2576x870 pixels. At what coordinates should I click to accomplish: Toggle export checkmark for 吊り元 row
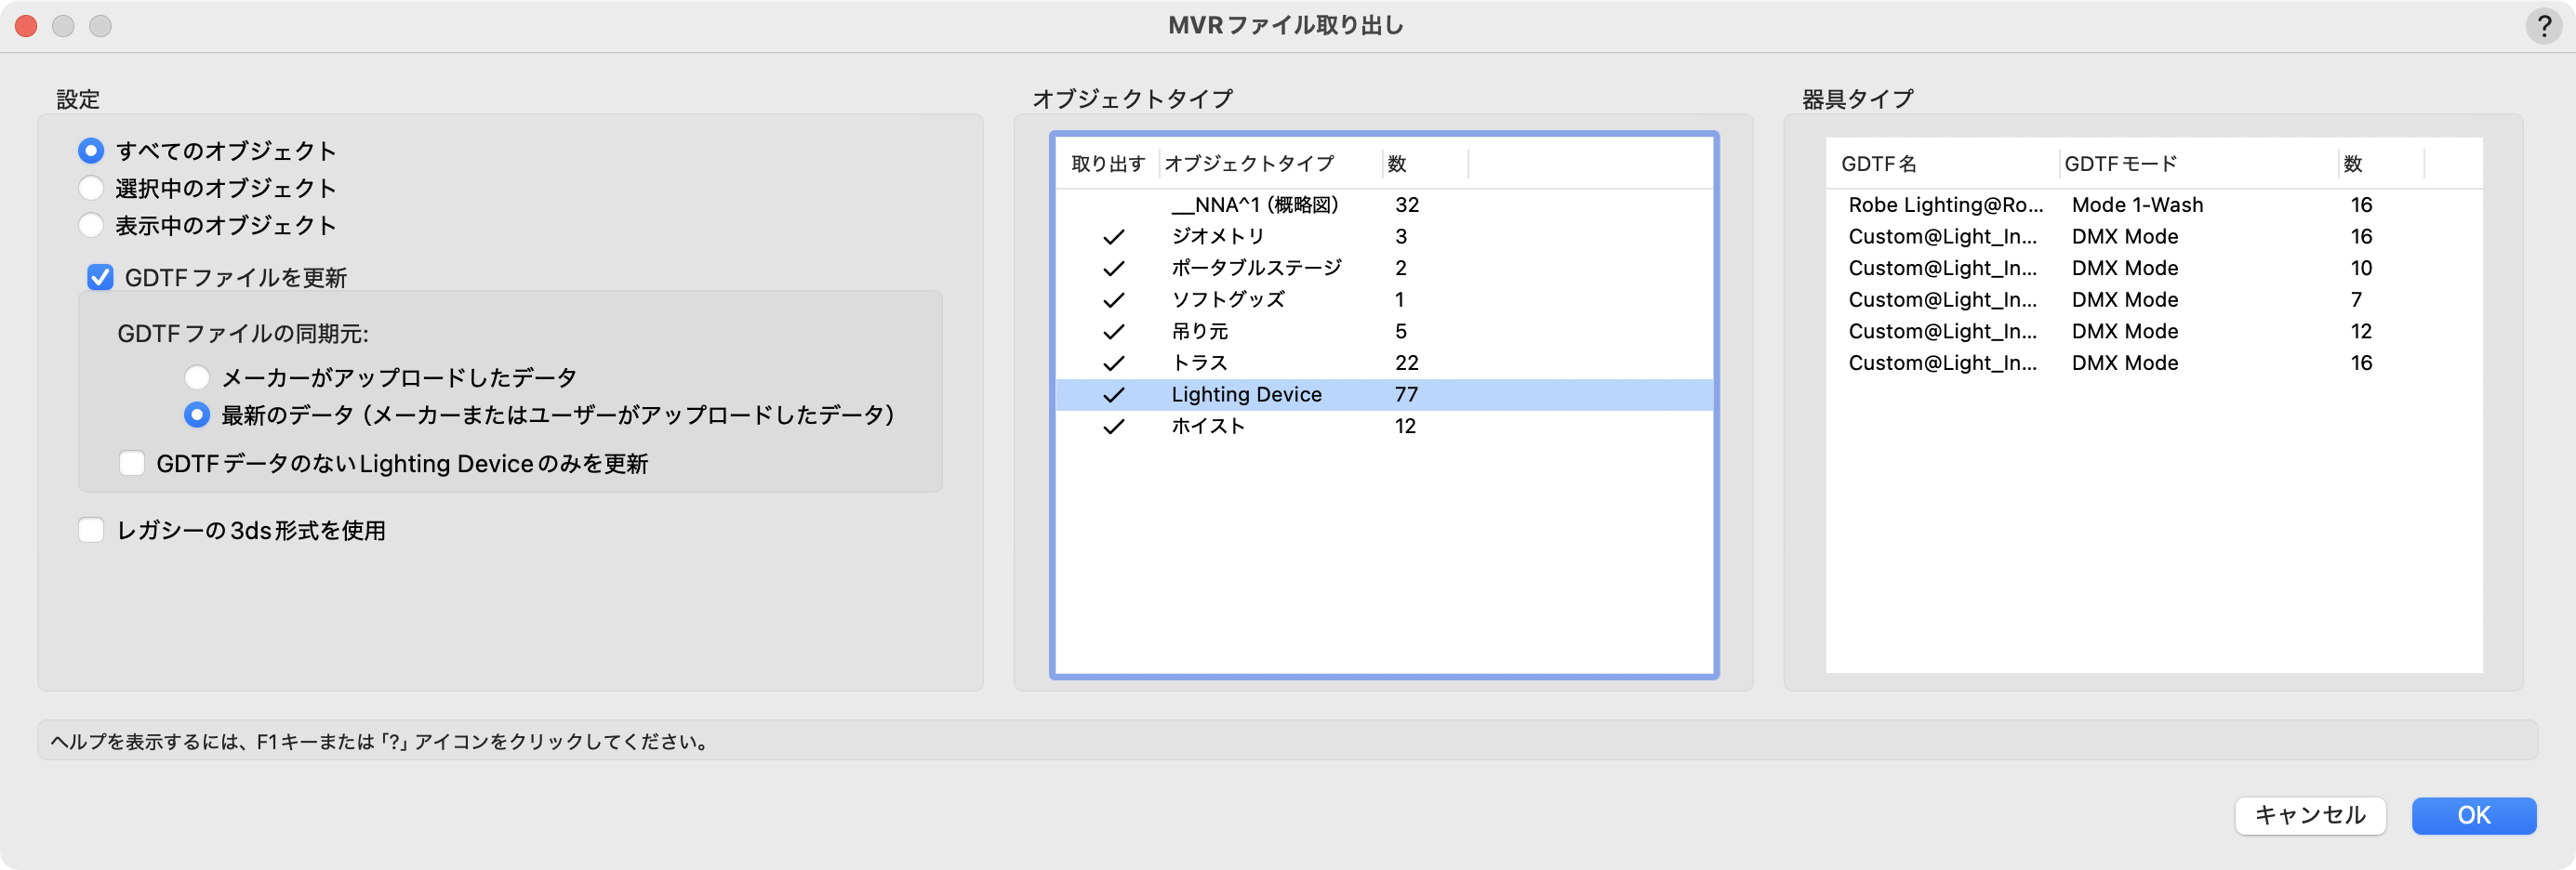[x=1113, y=332]
